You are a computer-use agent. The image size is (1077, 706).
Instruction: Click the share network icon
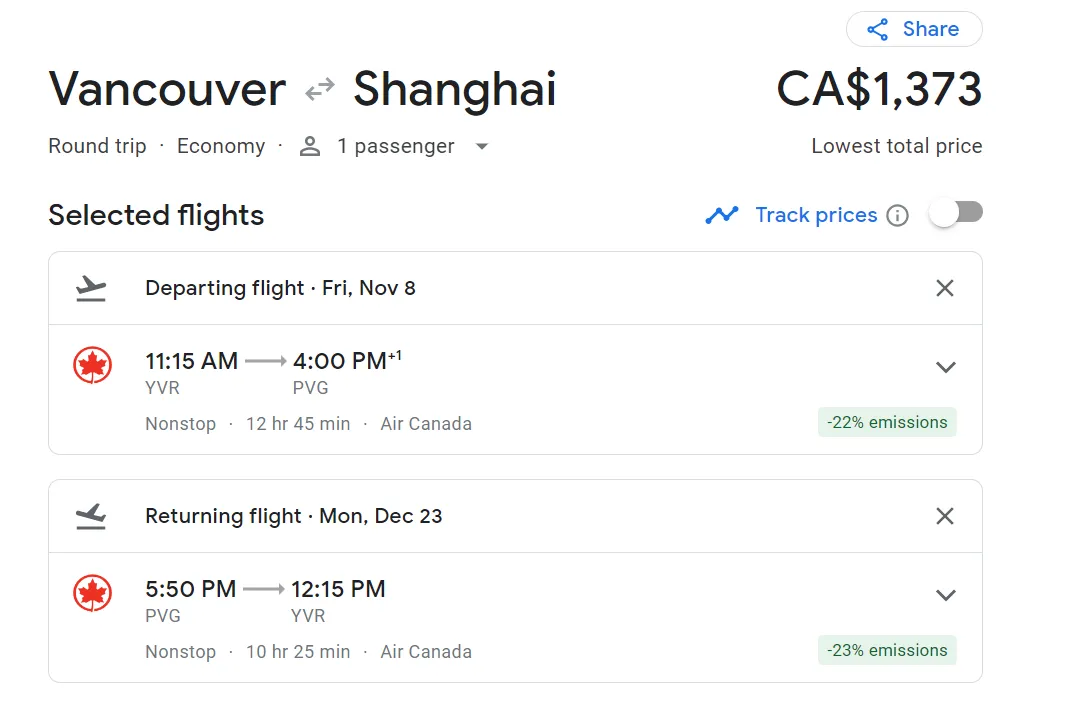tap(877, 30)
